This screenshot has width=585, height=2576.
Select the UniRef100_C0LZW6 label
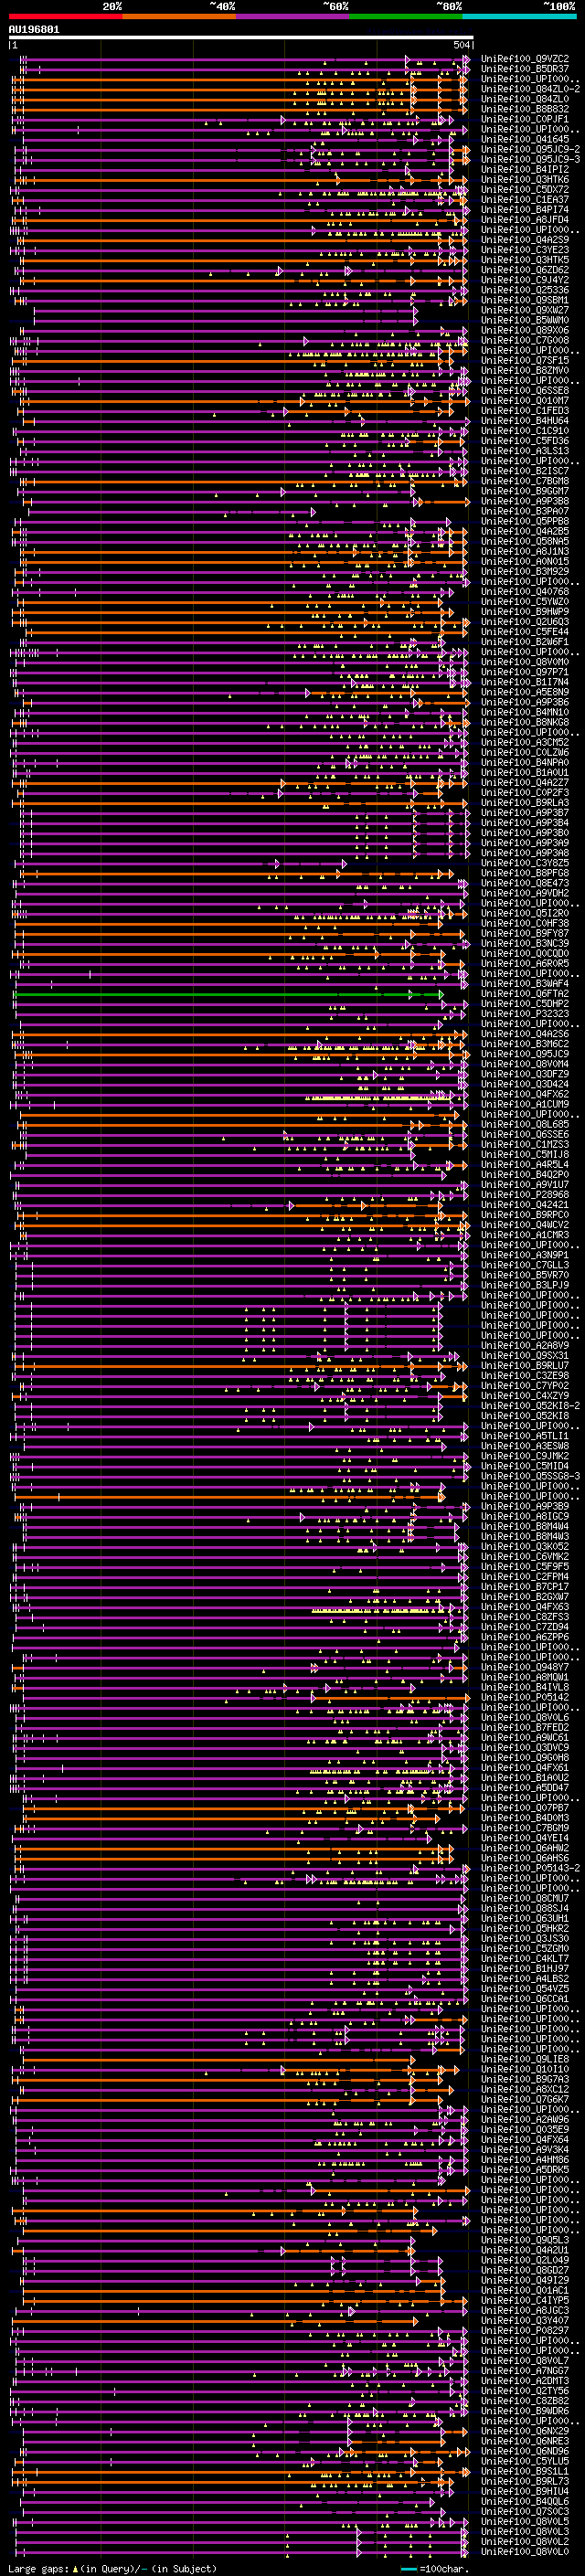(x=525, y=753)
